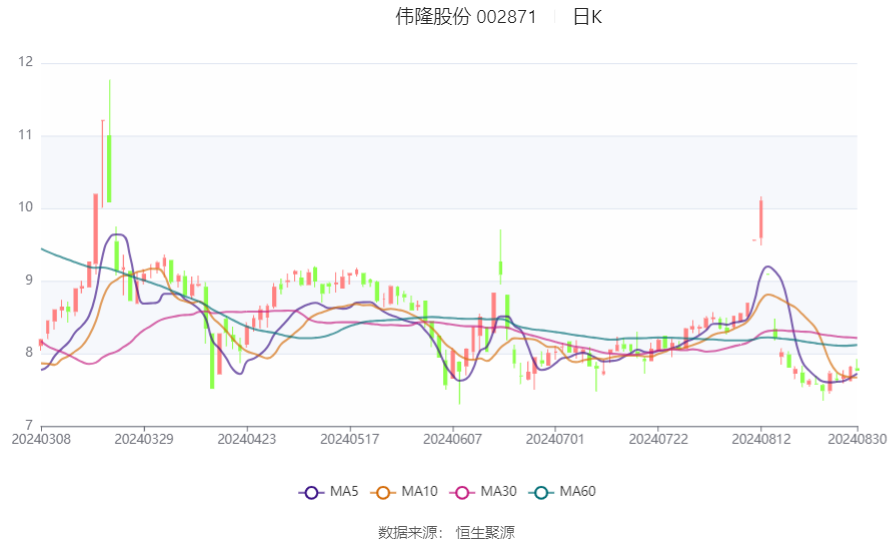Click y-axis value 9
This screenshot has width=893, height=542.
pos(28,280)
